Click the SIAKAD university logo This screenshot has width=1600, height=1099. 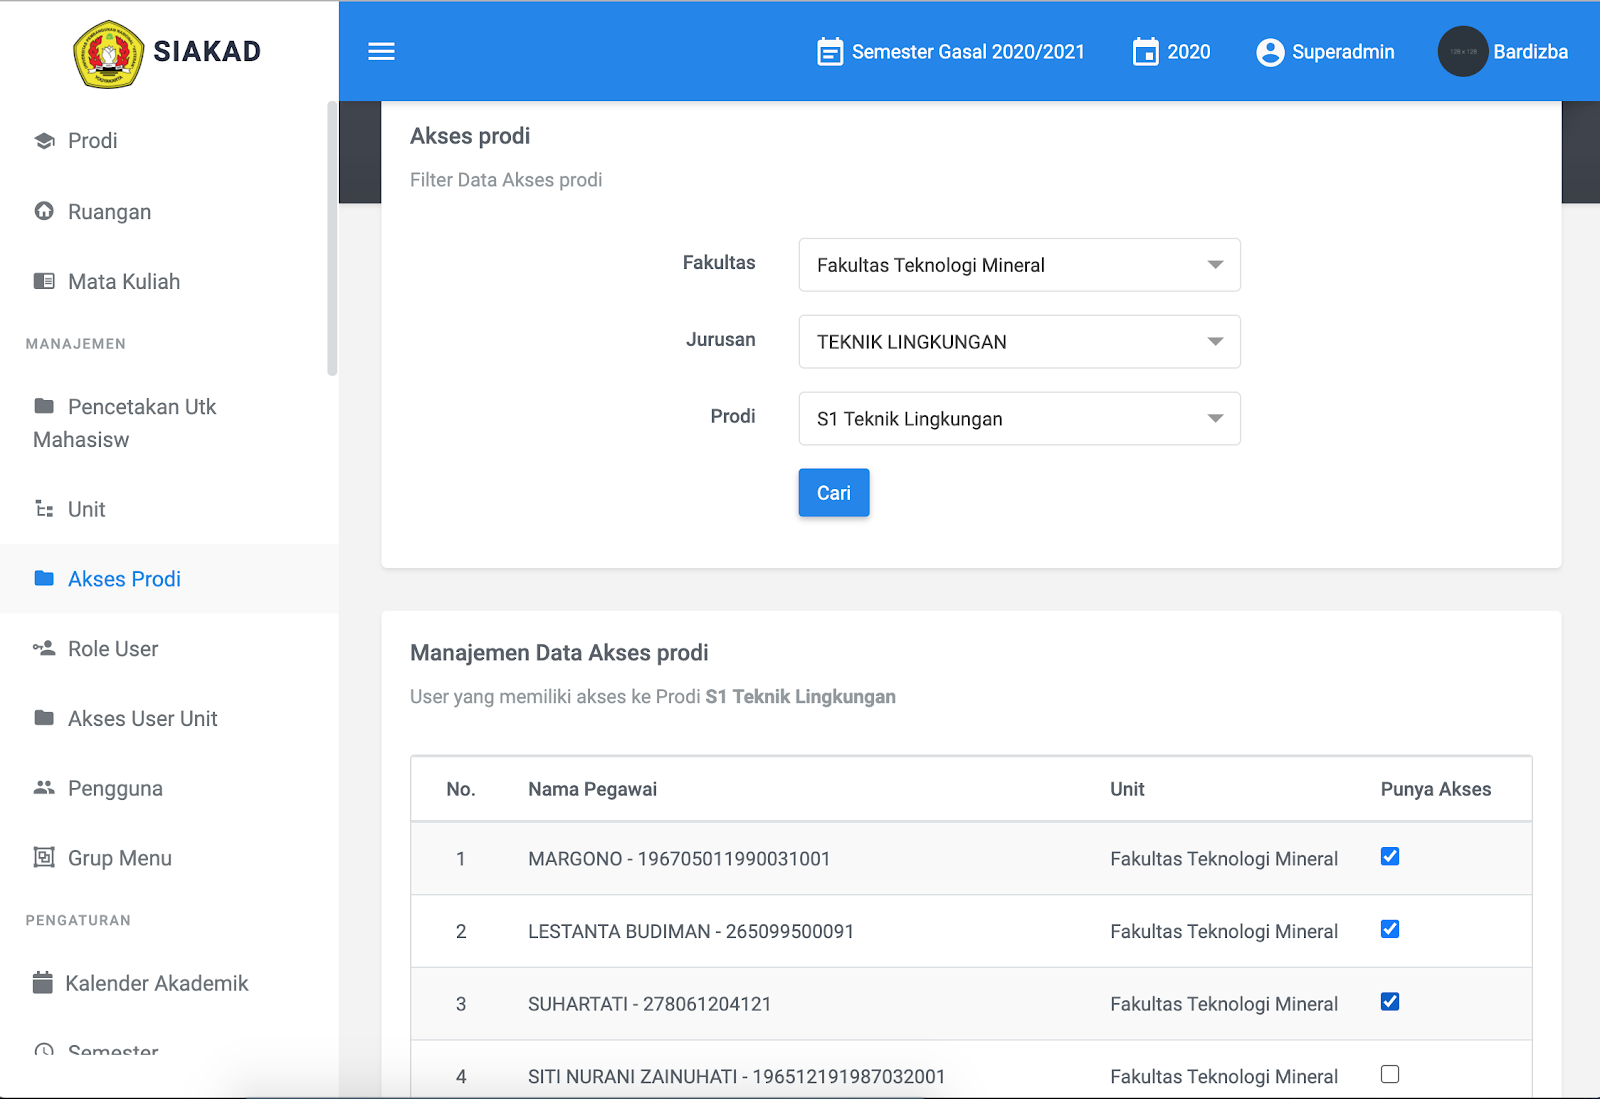(109, 54)
